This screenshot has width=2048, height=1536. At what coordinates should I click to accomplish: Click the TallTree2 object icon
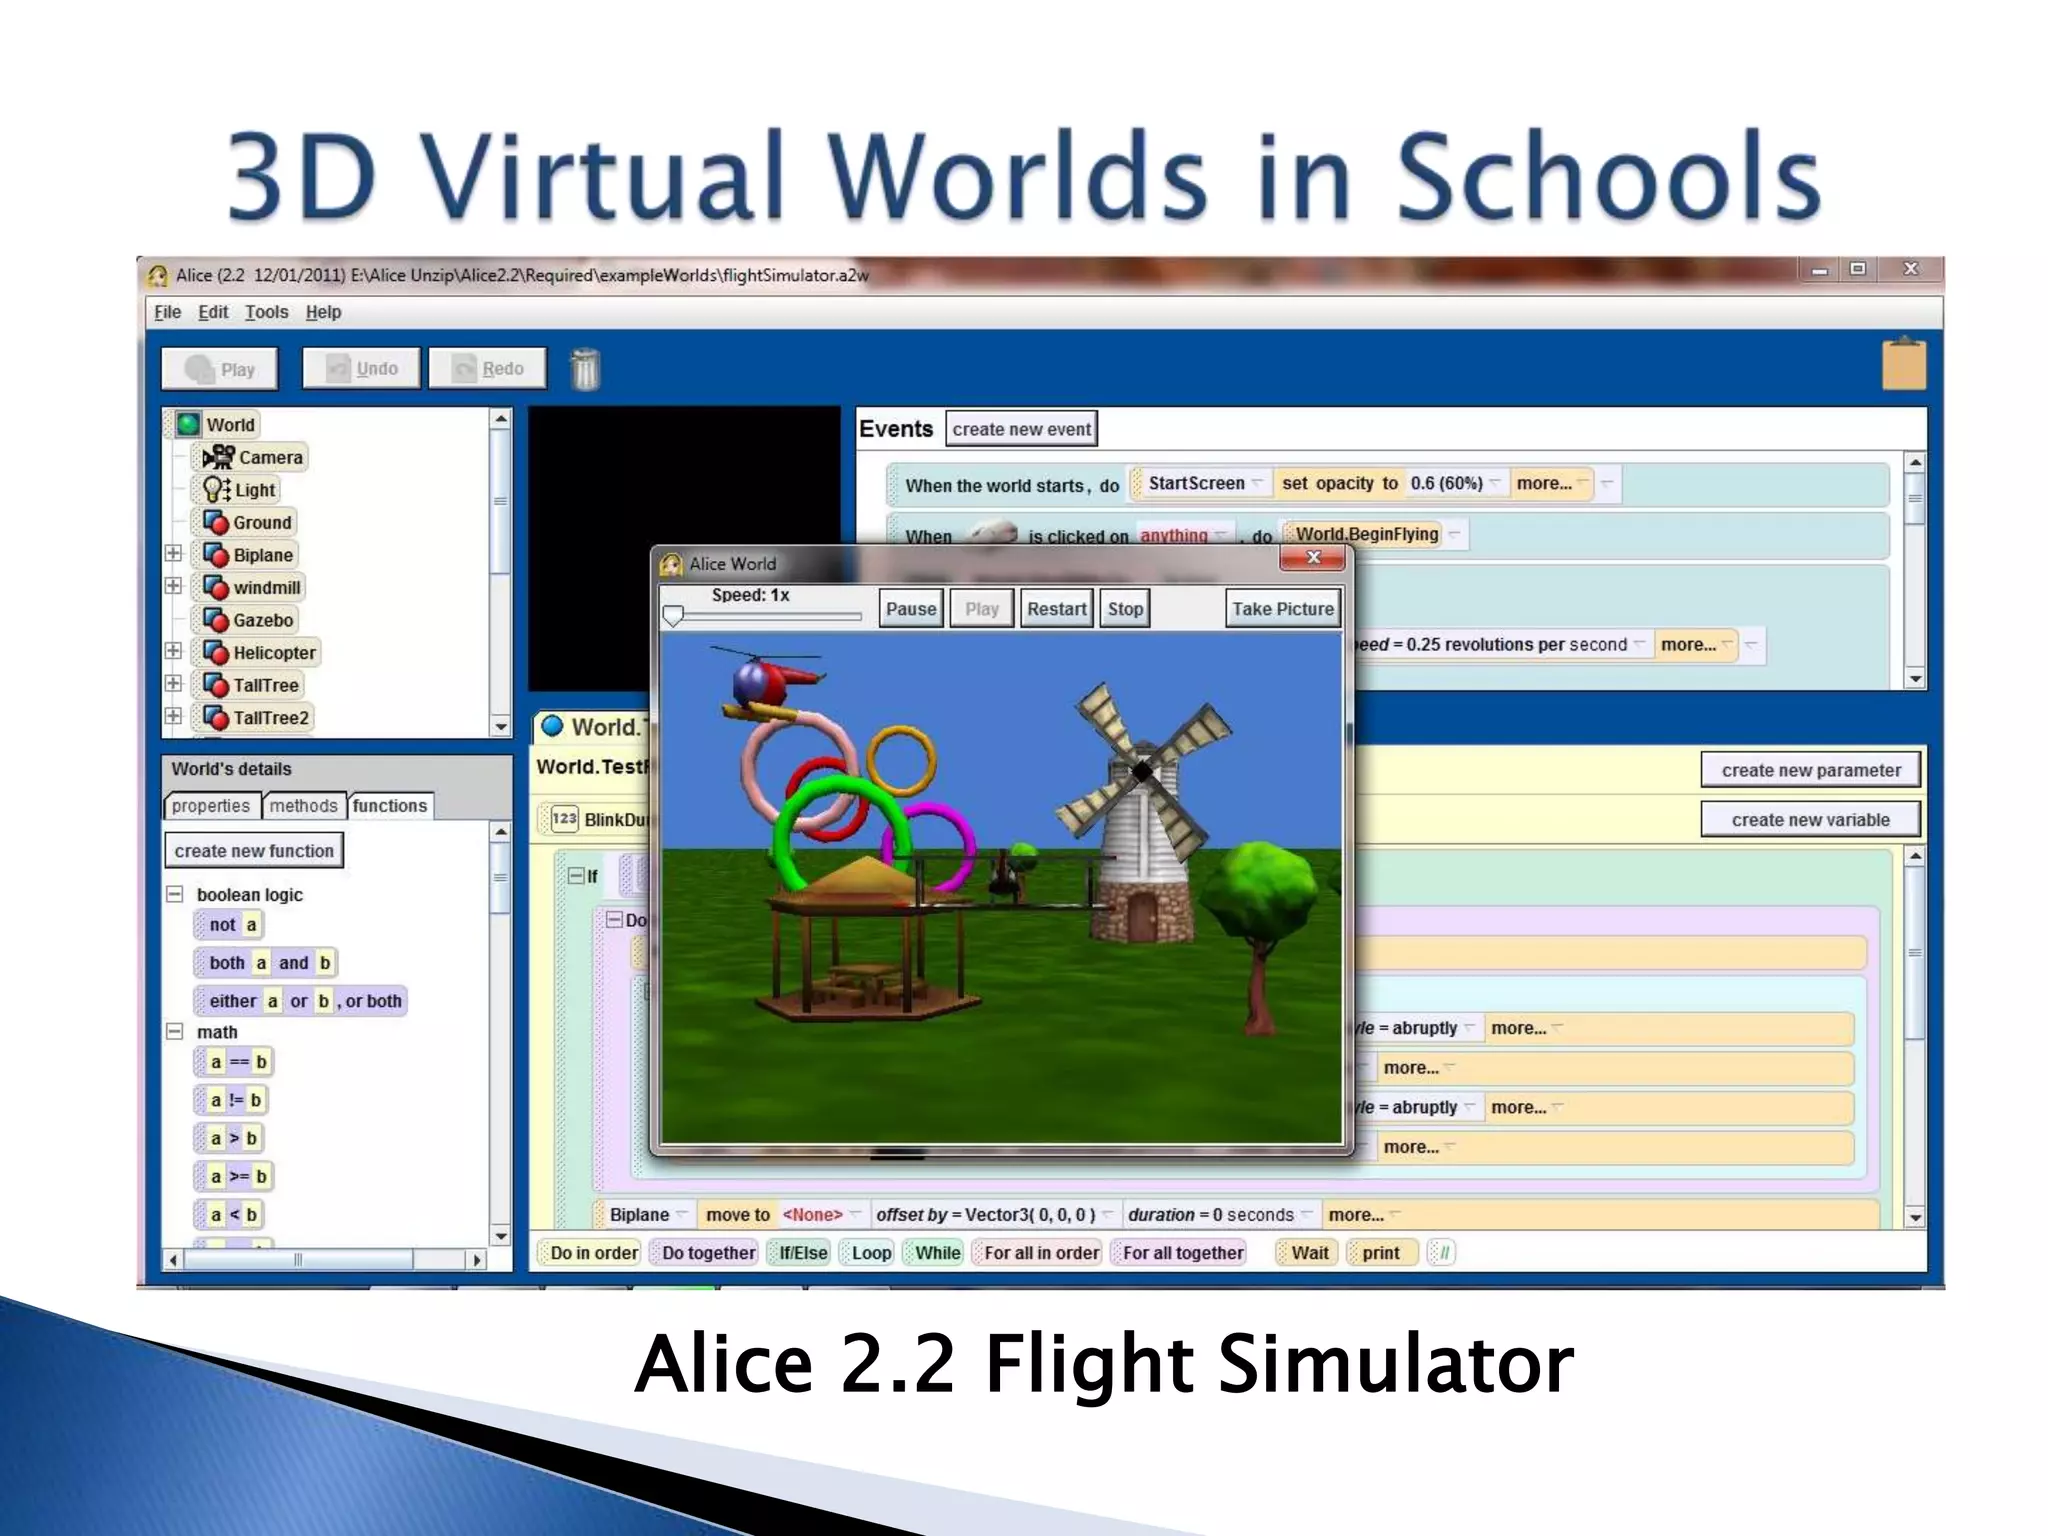coord(216,717)
